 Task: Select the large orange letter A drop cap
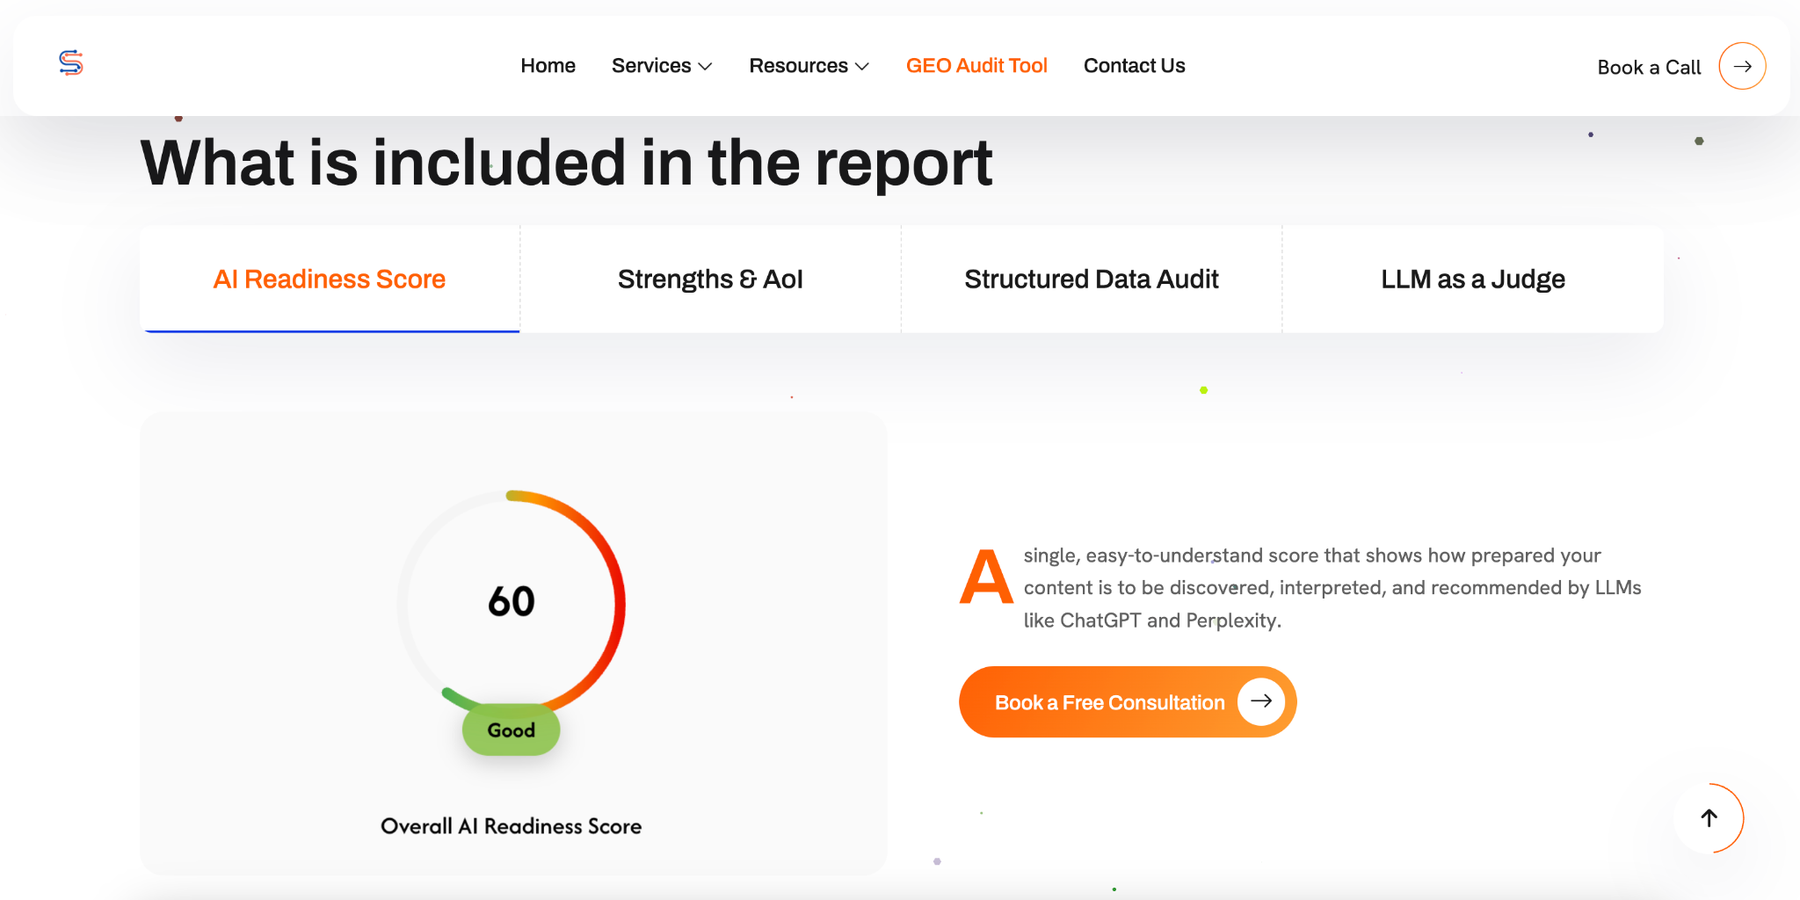986,575
